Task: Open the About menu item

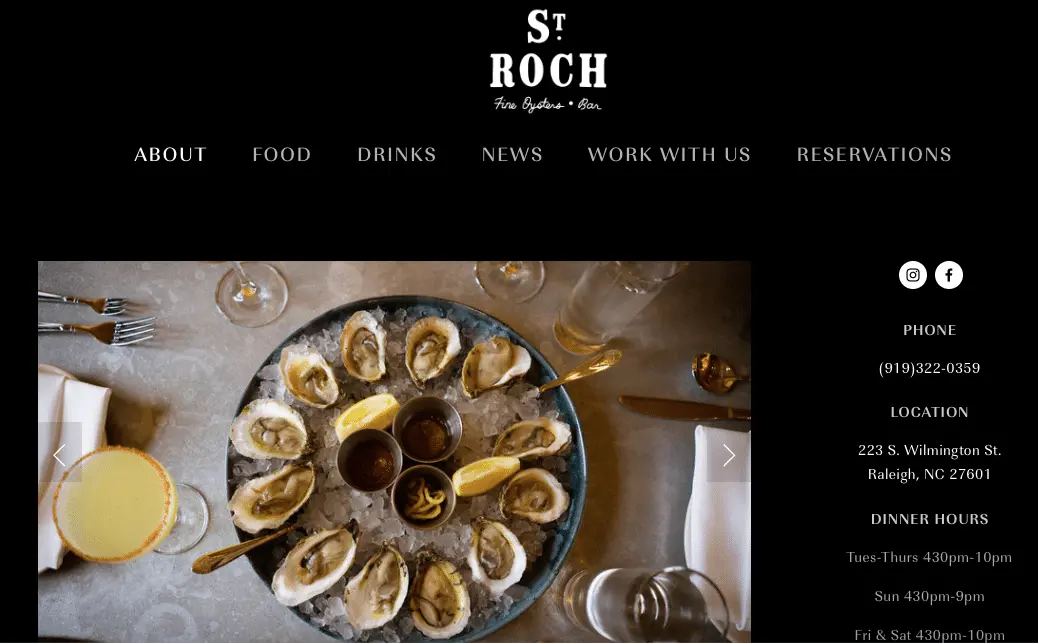Action: [x=170, y=154]
